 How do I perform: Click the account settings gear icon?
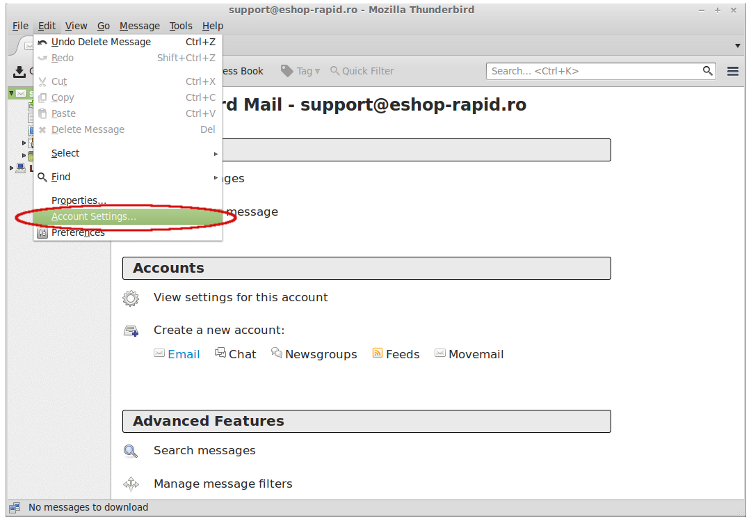tap(130, 298)
